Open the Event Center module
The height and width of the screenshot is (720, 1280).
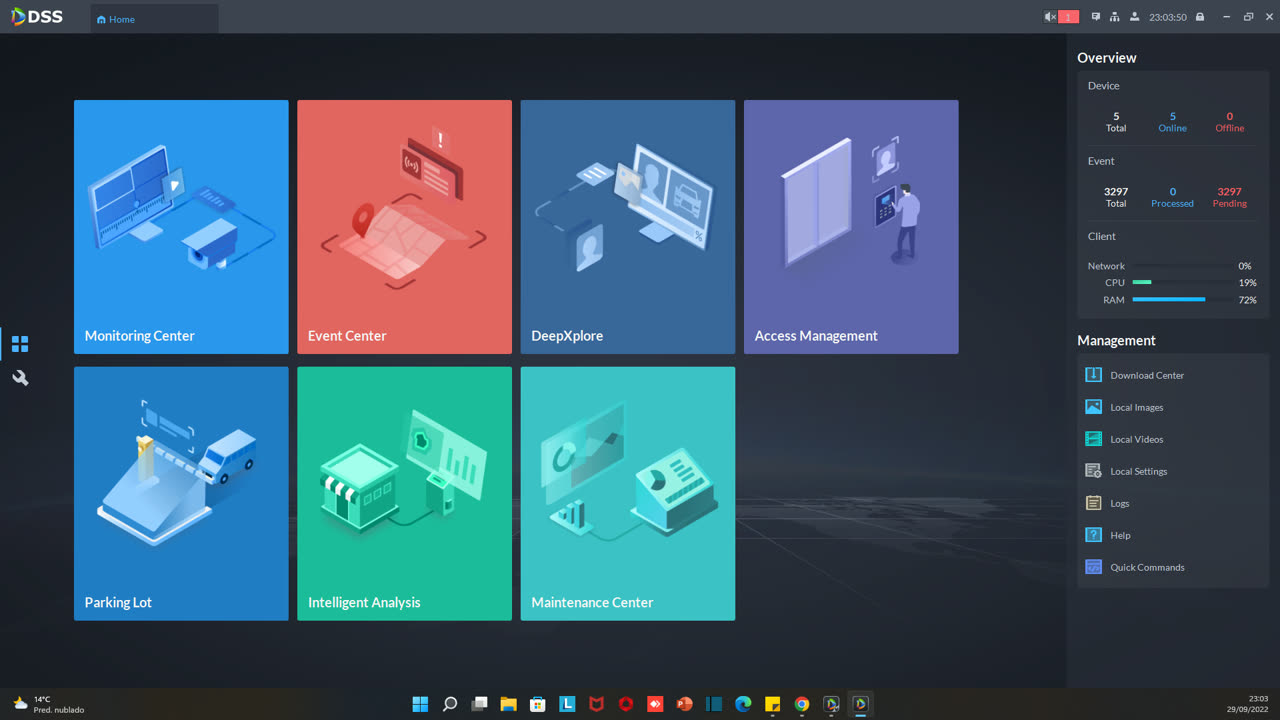[x=404, y=227]
